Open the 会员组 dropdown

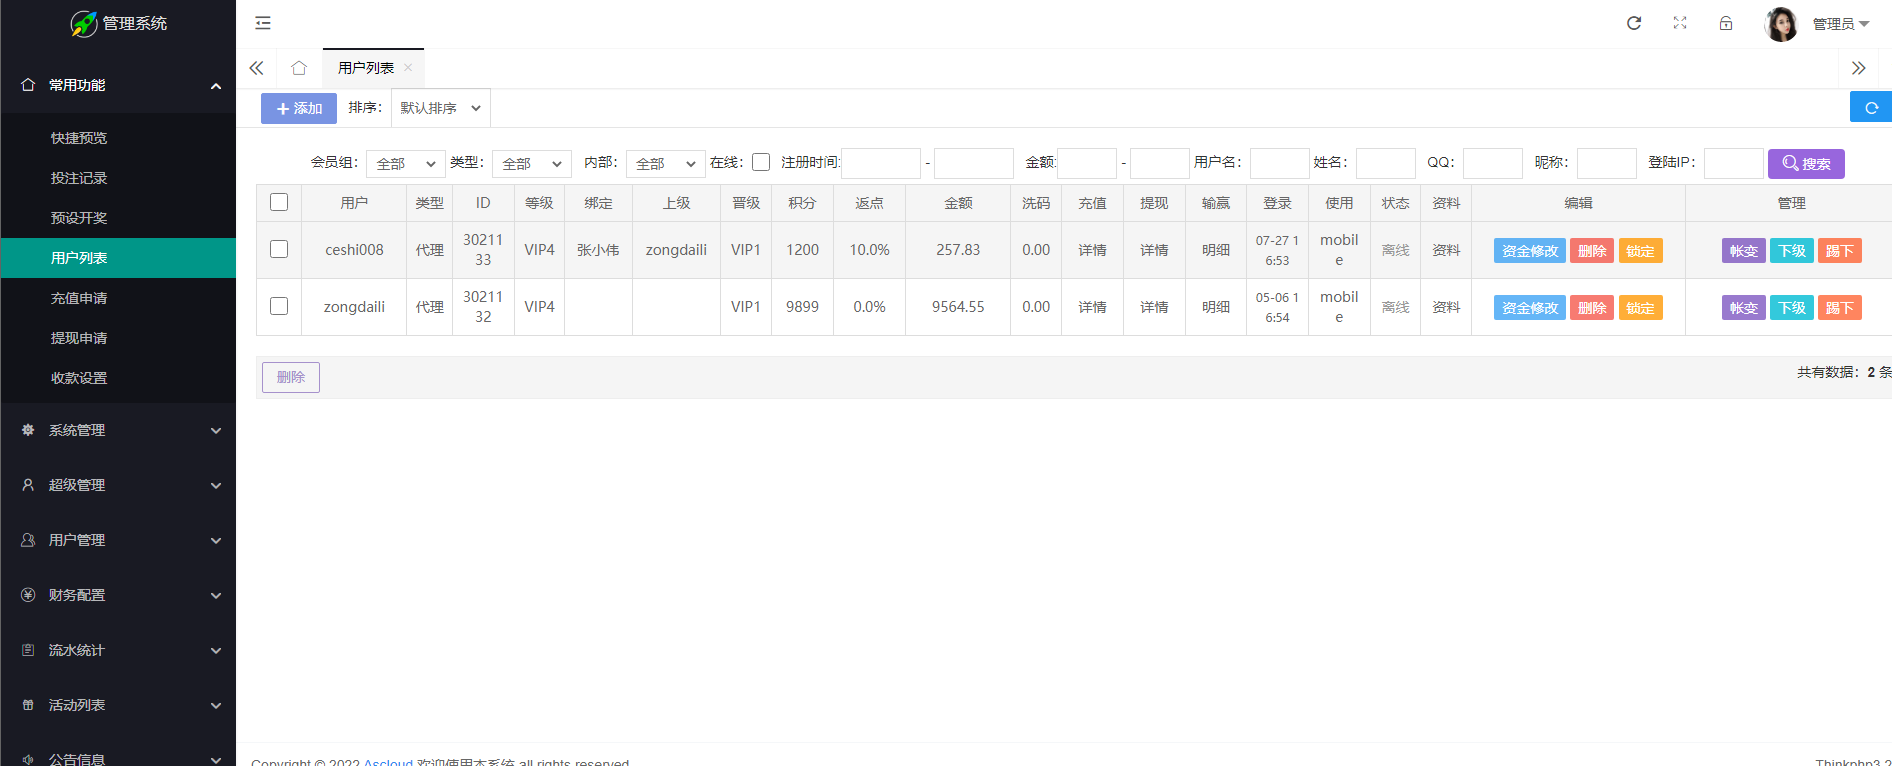tap(406, 163)
